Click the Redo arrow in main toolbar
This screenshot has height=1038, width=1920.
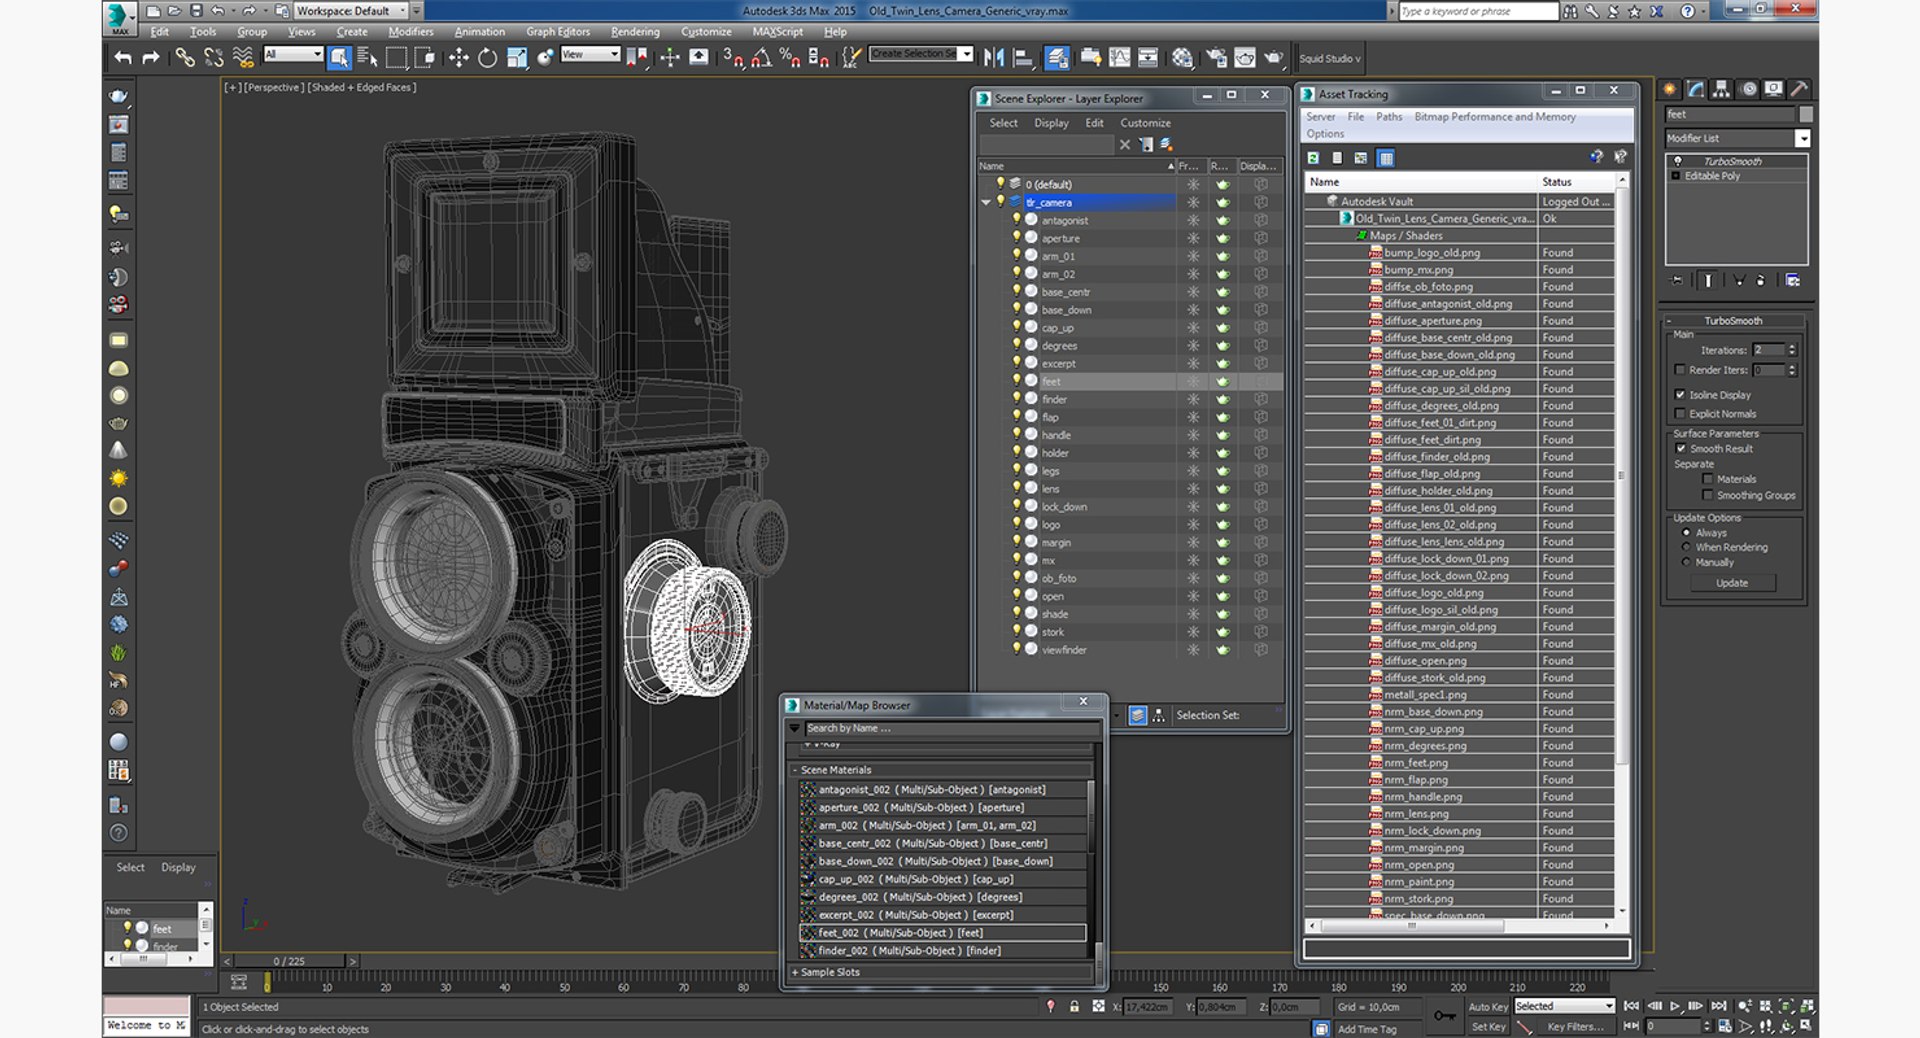coord(151,58)
